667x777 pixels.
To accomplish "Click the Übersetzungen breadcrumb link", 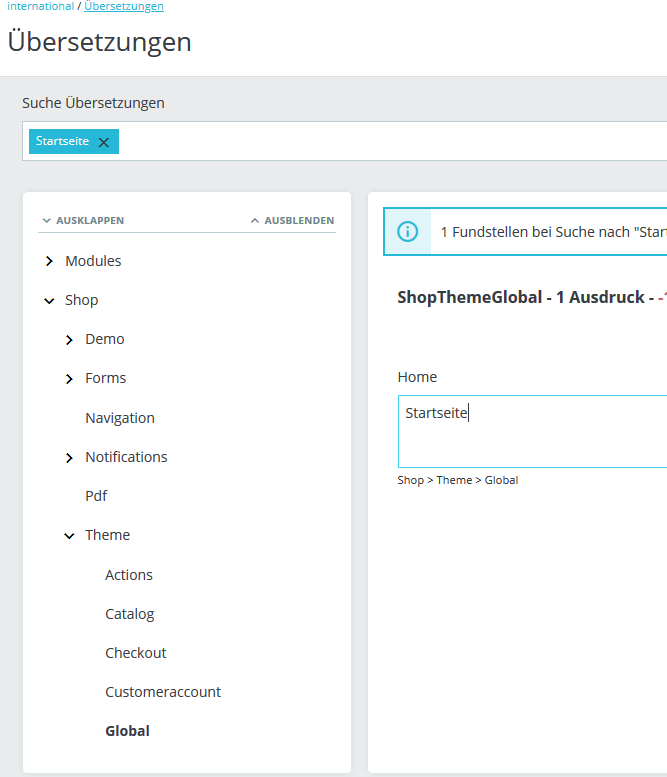I will 124,6.
